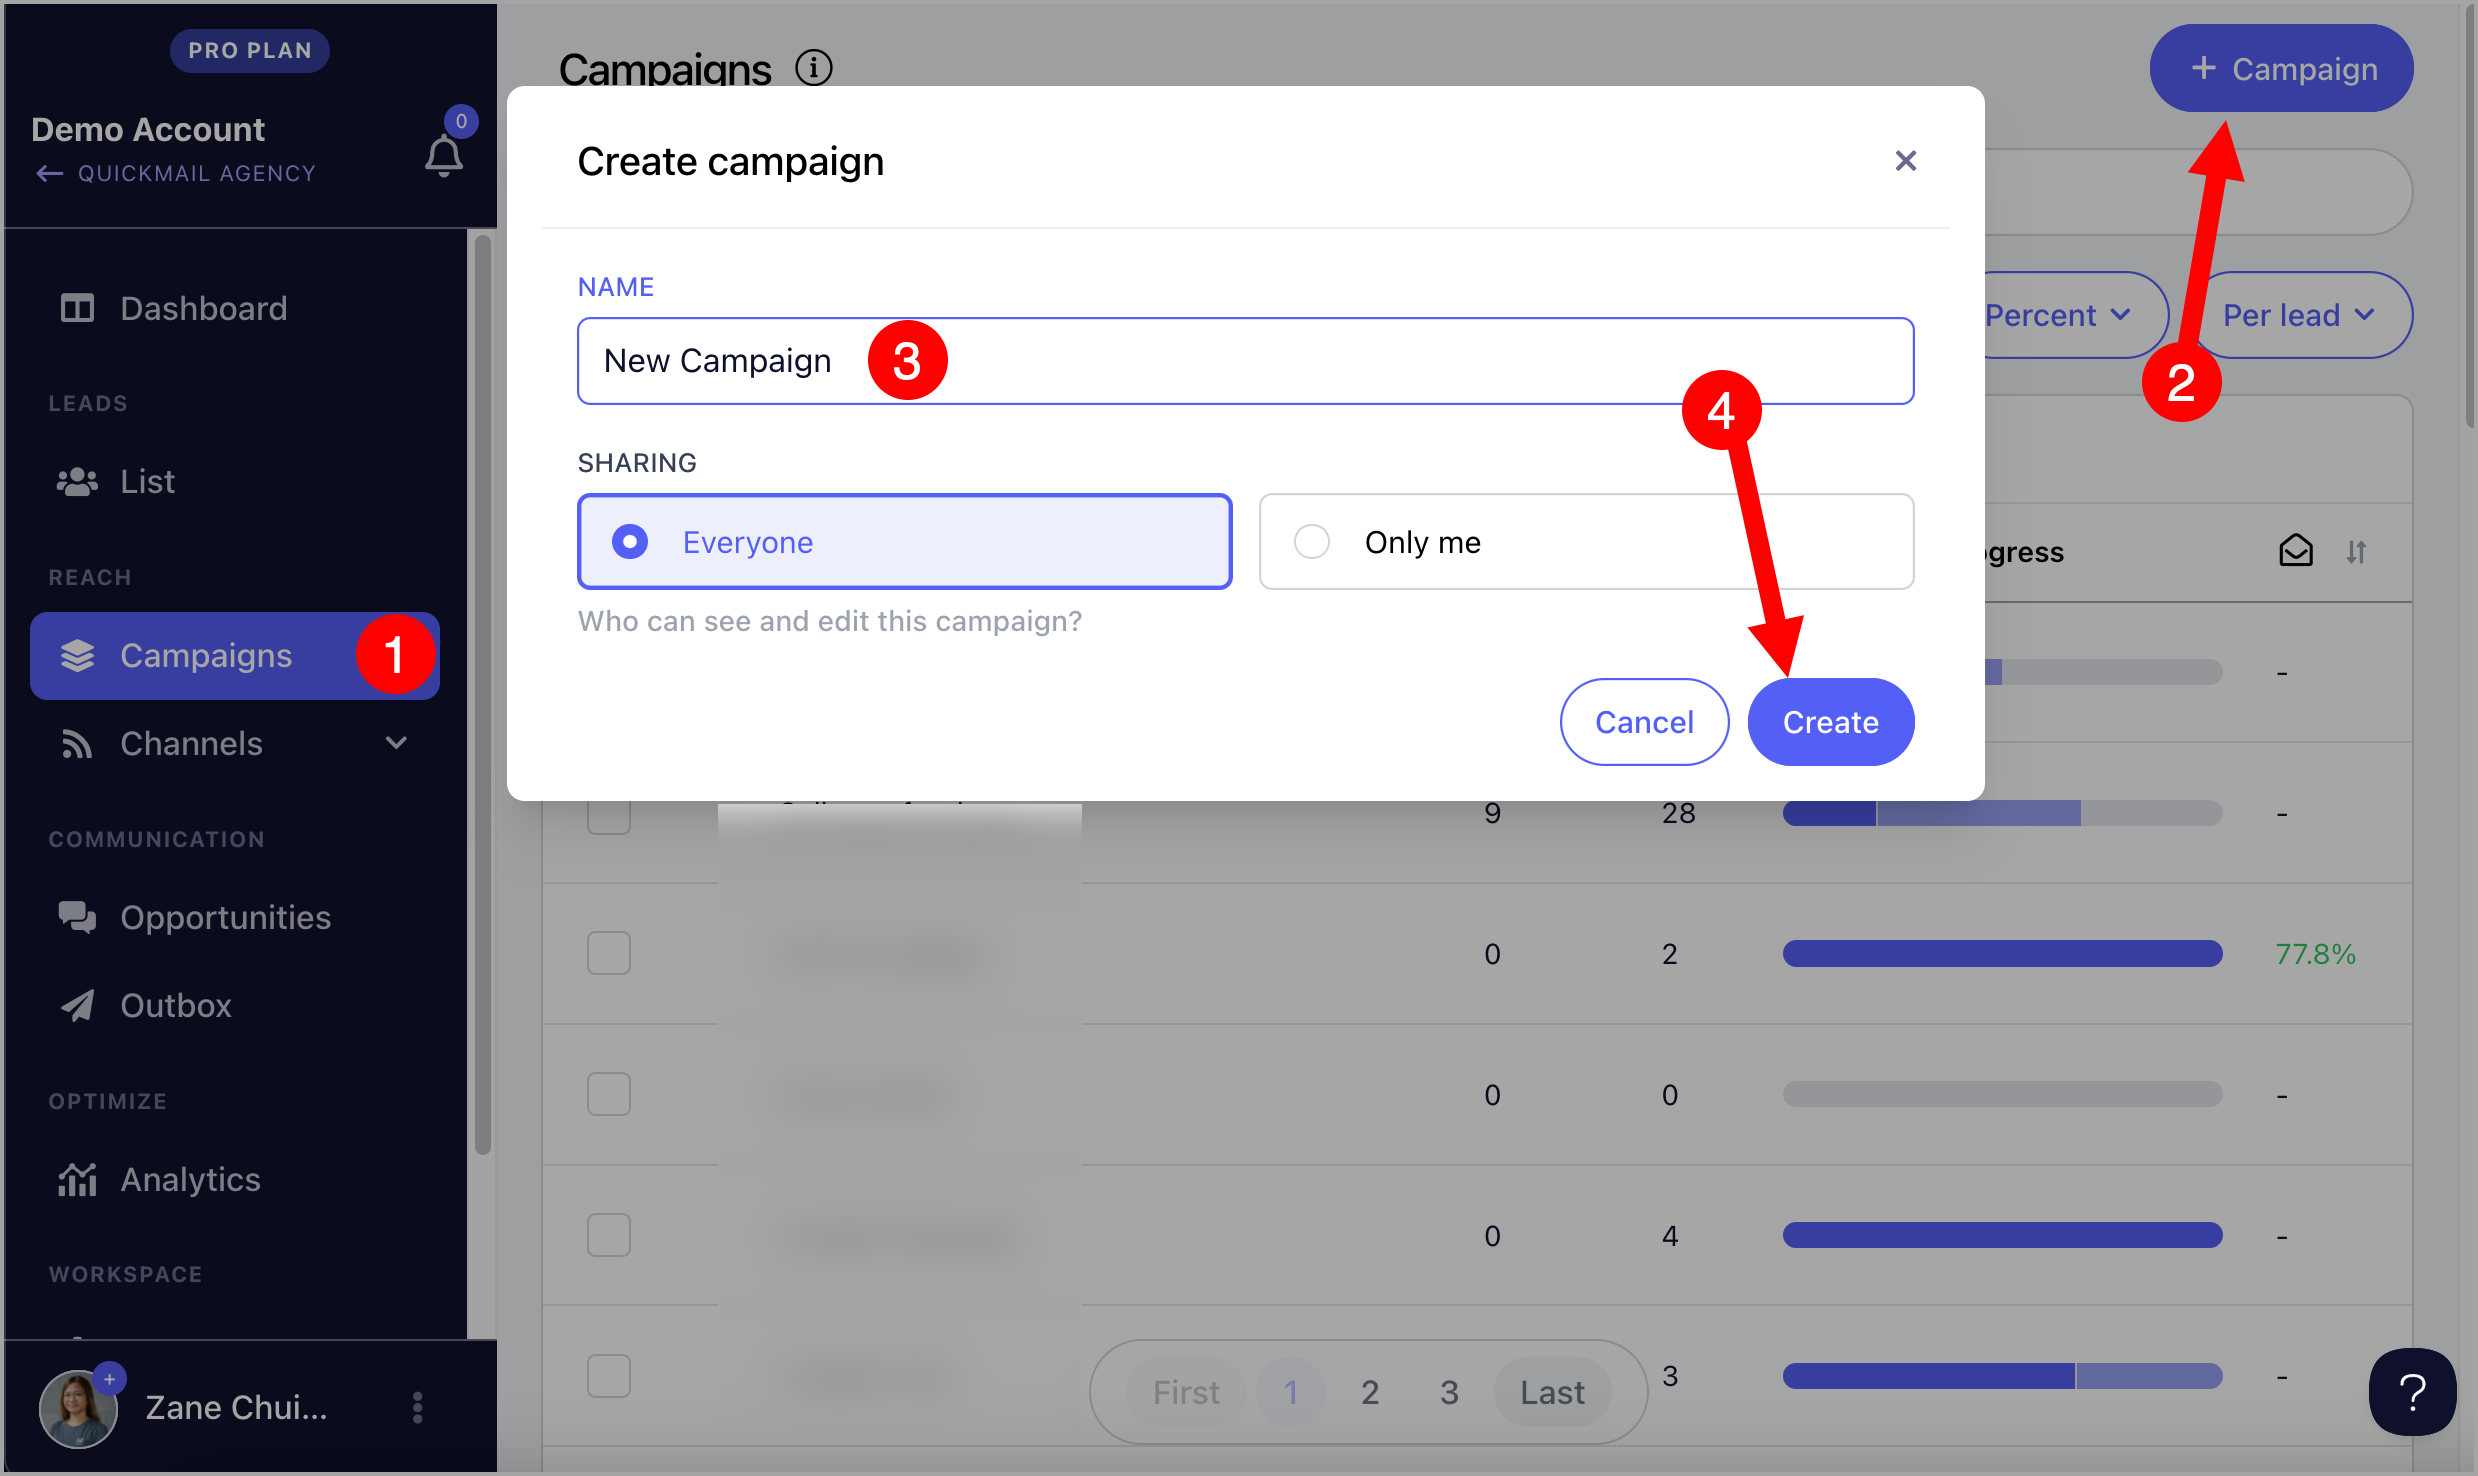Screen dimensions: 2478x1476
Task: Click the 77.8% open rate value
Action: [2315, 954]
